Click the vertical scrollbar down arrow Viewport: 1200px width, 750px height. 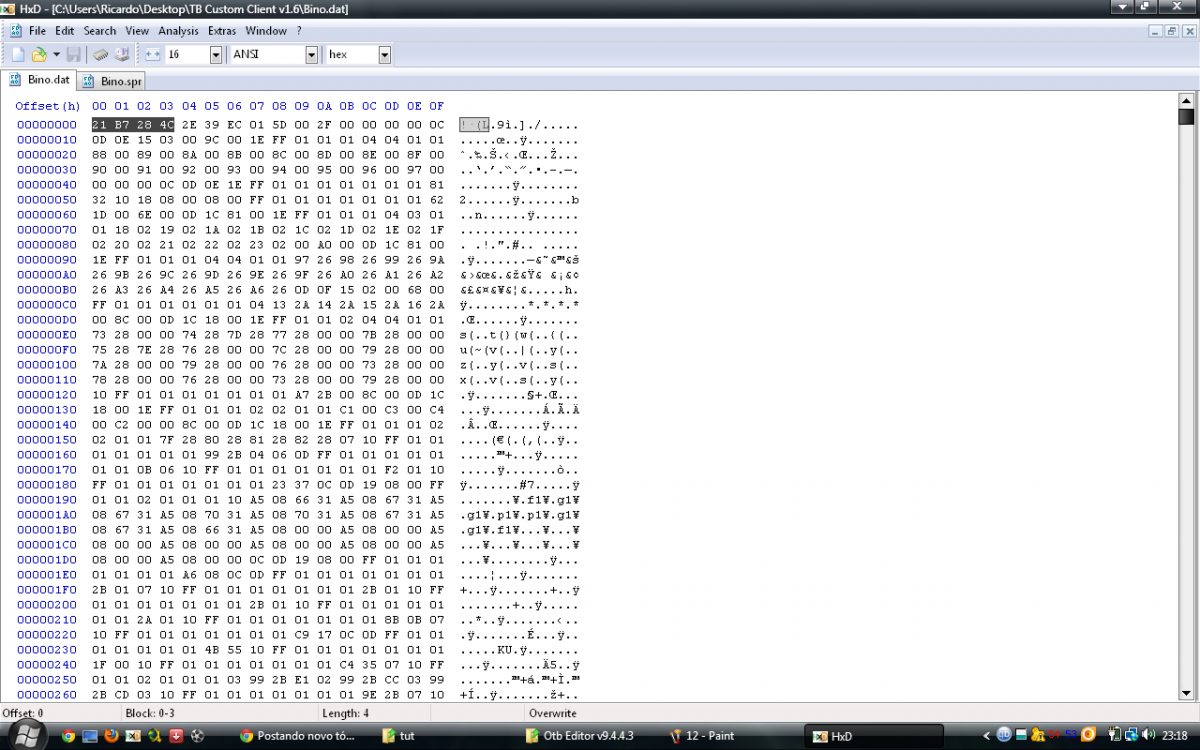click(1186, 692)
